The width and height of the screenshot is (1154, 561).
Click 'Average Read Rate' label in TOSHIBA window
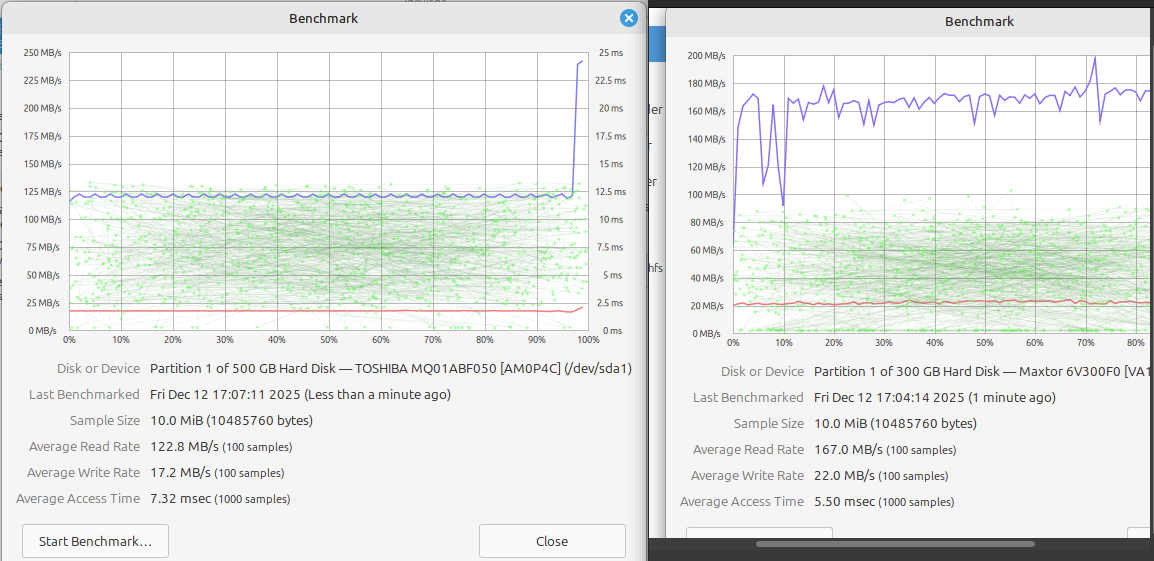pyautogui.click(x=85, y=447)
